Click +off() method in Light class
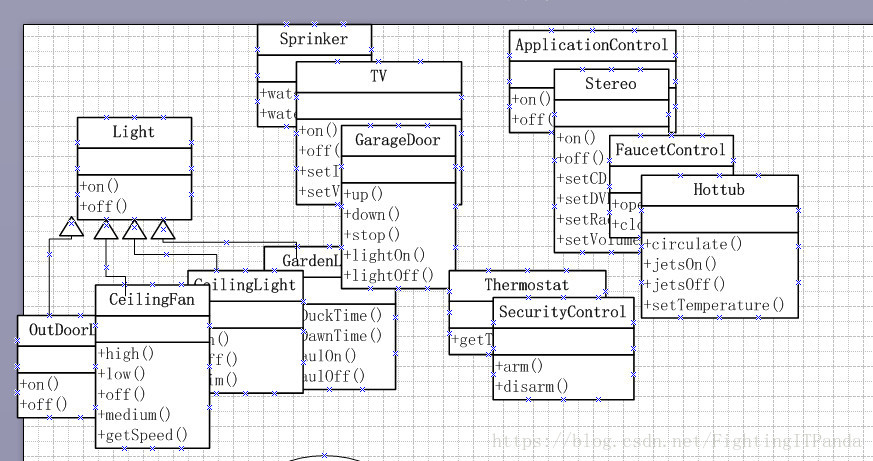 tap(104, 207)
